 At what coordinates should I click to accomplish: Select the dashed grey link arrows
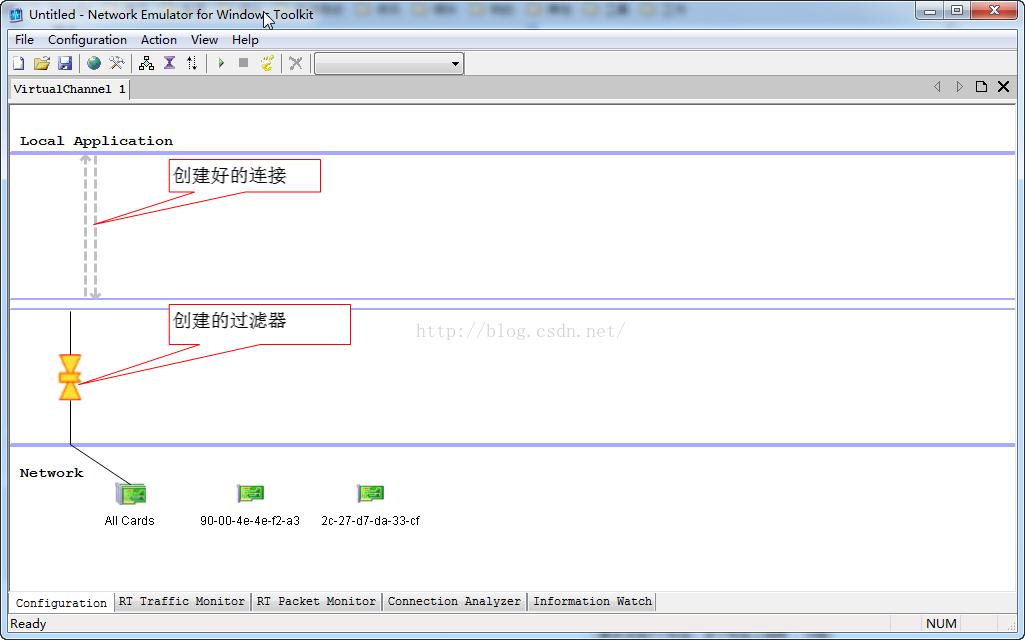click(90, 226)
